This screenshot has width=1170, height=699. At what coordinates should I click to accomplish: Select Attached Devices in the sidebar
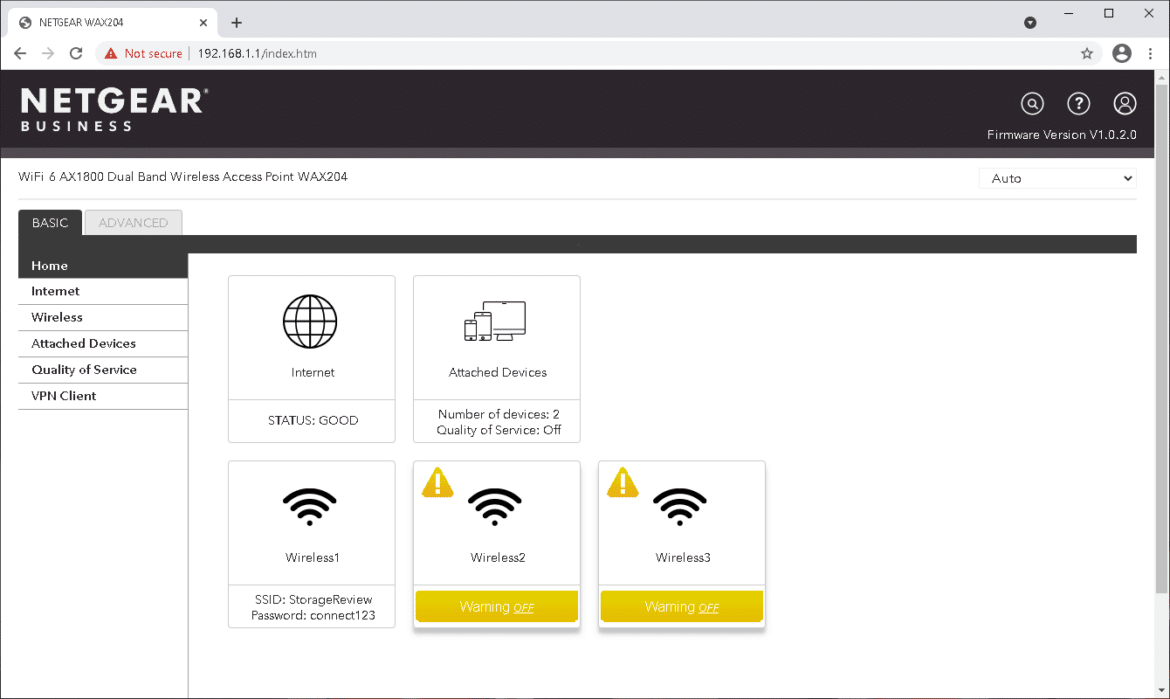pyautogui.click(x=103, y=344)
